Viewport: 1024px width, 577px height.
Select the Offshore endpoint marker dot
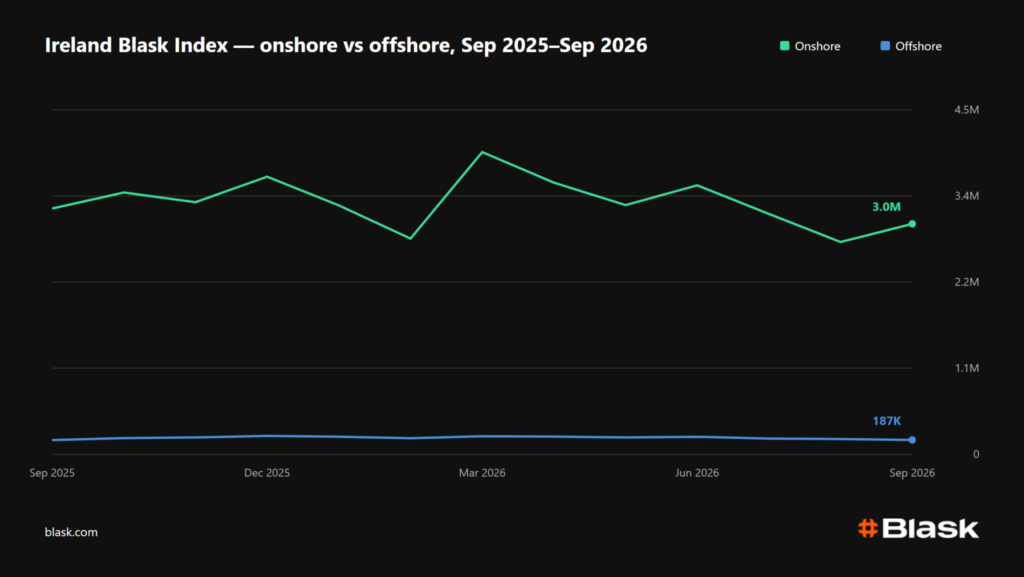[x=912, y=440]
